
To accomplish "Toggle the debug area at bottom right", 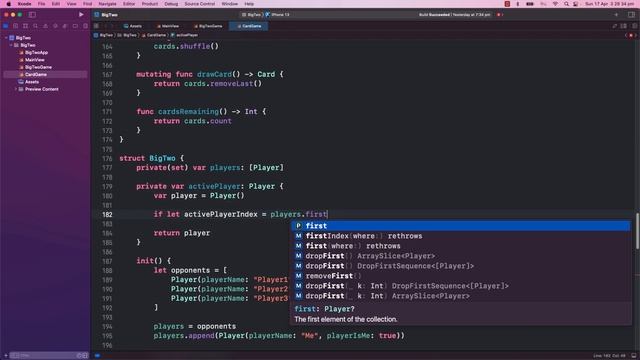I will (x=634, y=356).
